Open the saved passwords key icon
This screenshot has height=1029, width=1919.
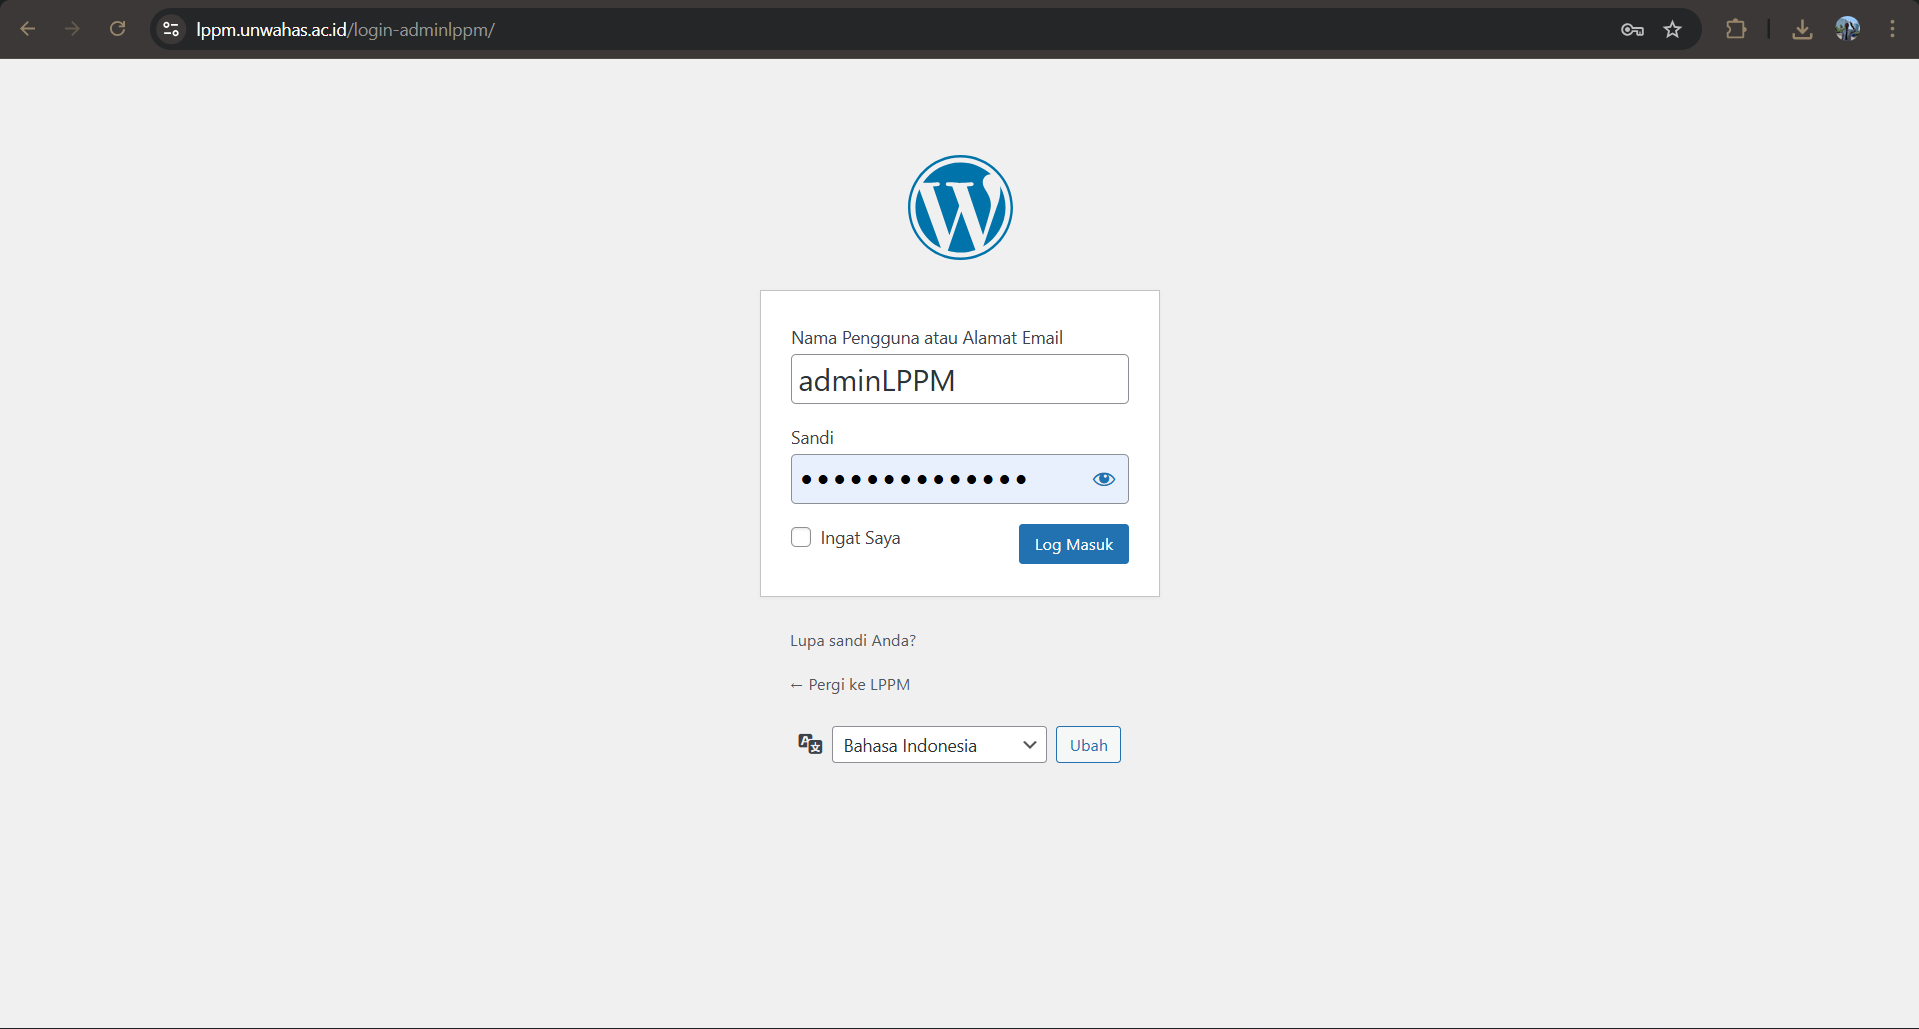pos(1632,30)
